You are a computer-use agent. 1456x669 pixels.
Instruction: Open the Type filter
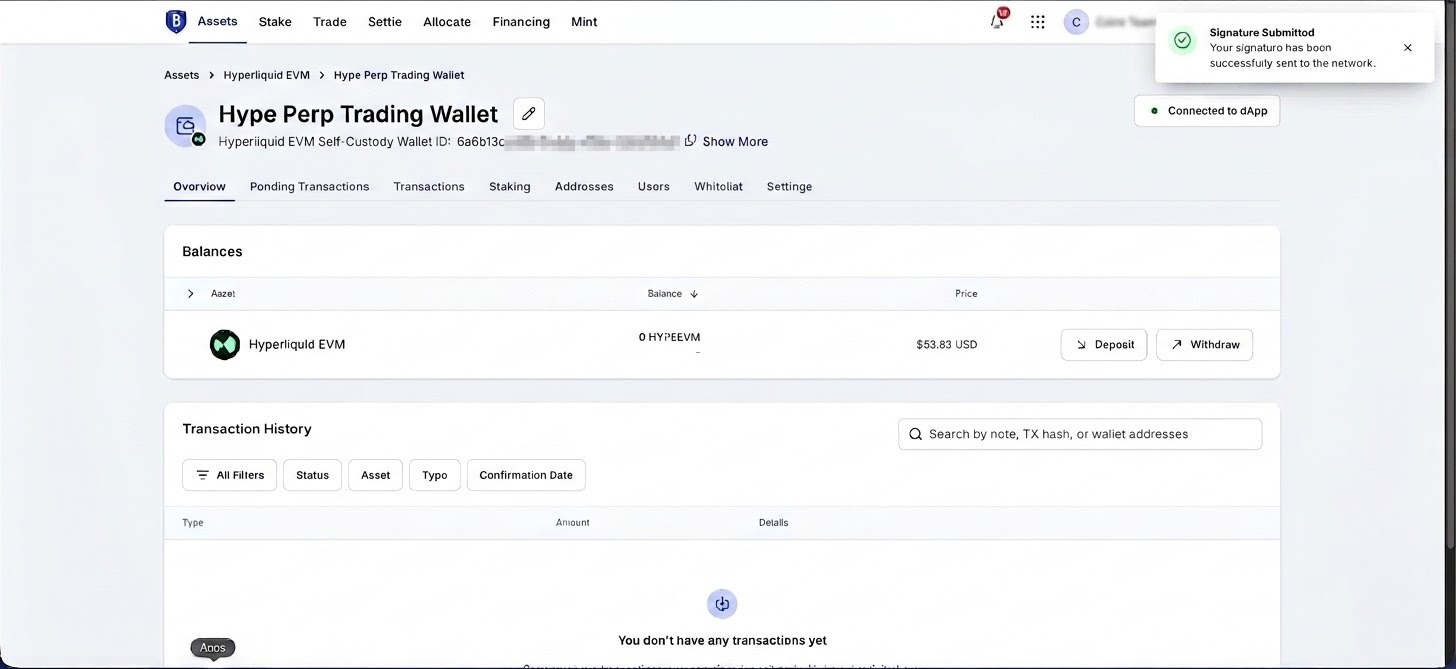pyautogui.click(x=434, y=475)
